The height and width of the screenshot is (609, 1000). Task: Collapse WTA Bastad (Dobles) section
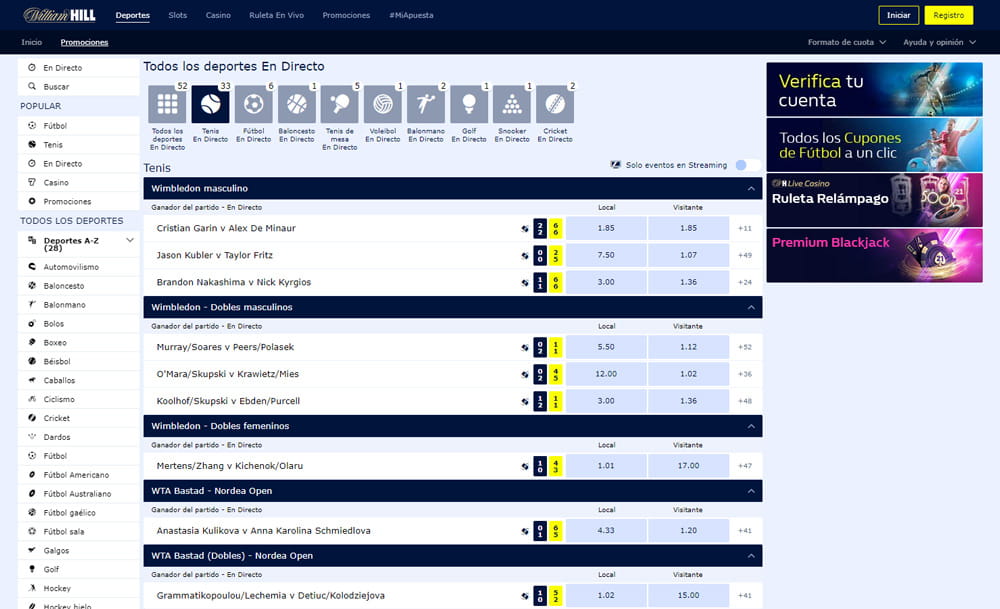[x=751, y=556]
